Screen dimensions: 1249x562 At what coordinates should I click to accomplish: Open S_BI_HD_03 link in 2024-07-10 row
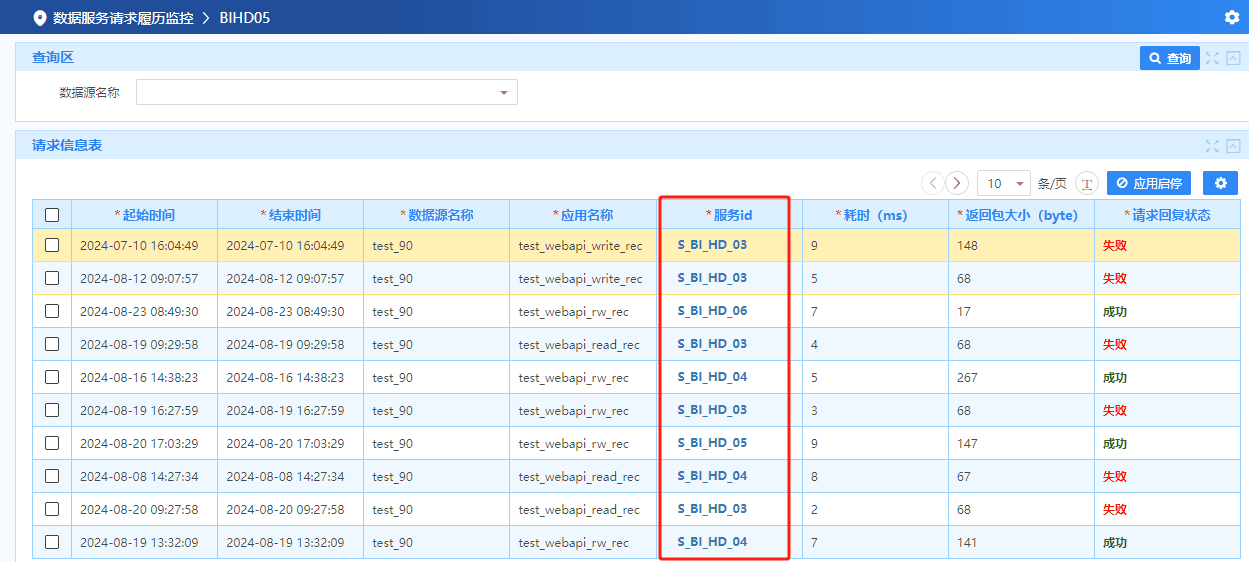pos(712,245)
